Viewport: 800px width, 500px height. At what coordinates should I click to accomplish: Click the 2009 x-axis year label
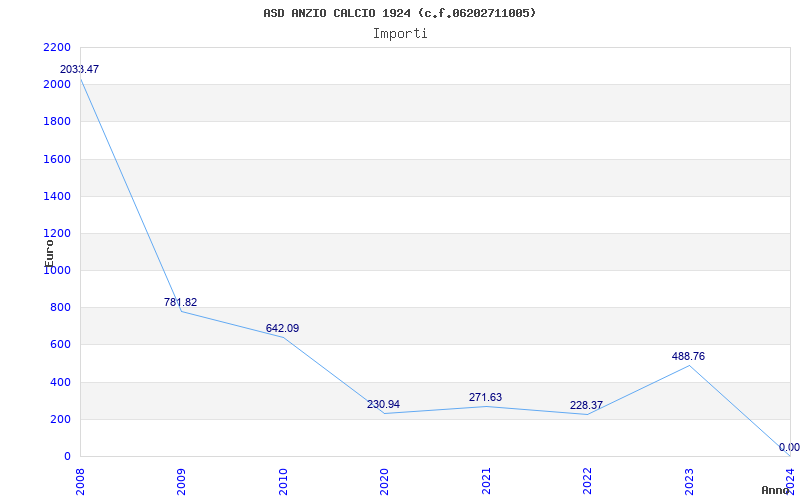pos(181,481)
